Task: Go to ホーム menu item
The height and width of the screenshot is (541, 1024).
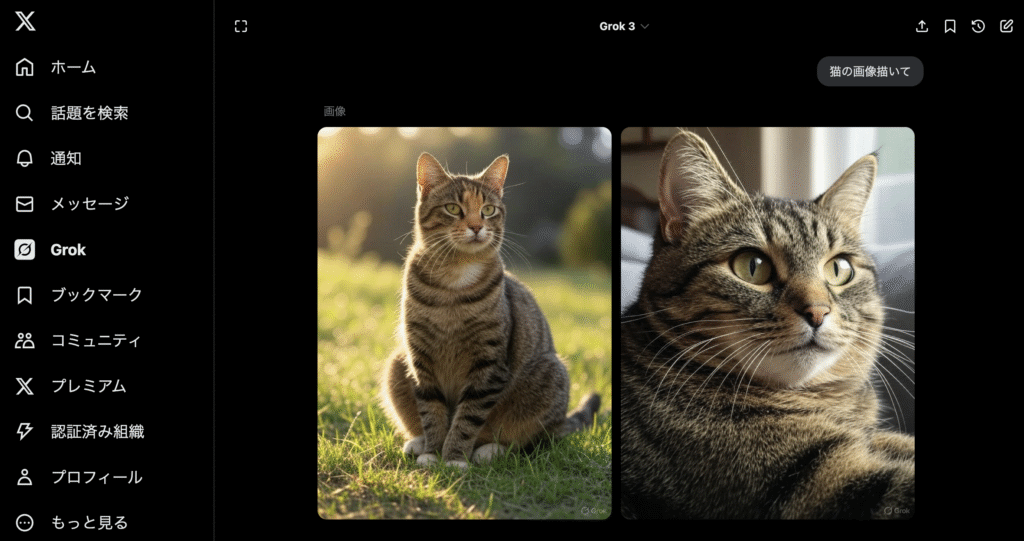Action: pos(73,67)
